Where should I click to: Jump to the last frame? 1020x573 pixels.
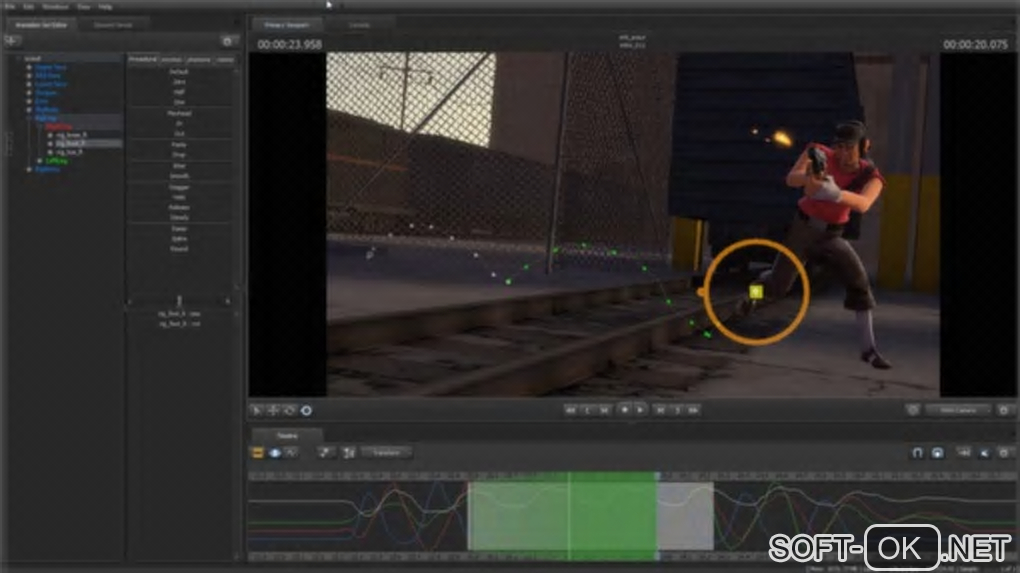[x=693, y=410]
